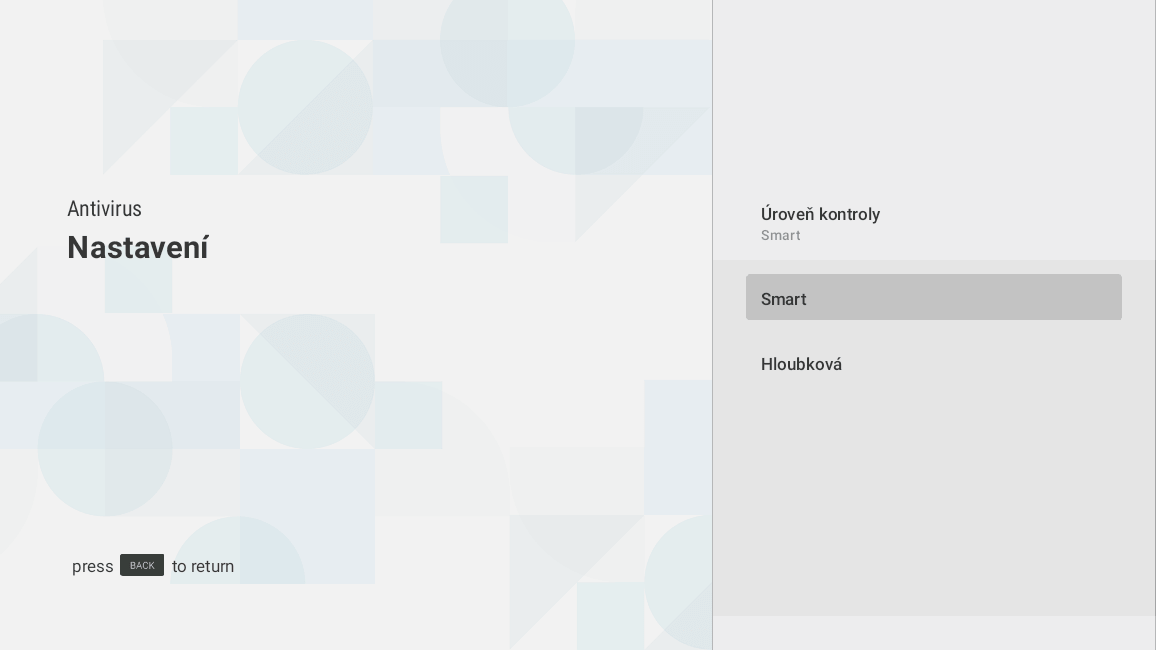Click the currently highlighted Smart entry
Screen dimensions: 1156x650
[934, 297]
